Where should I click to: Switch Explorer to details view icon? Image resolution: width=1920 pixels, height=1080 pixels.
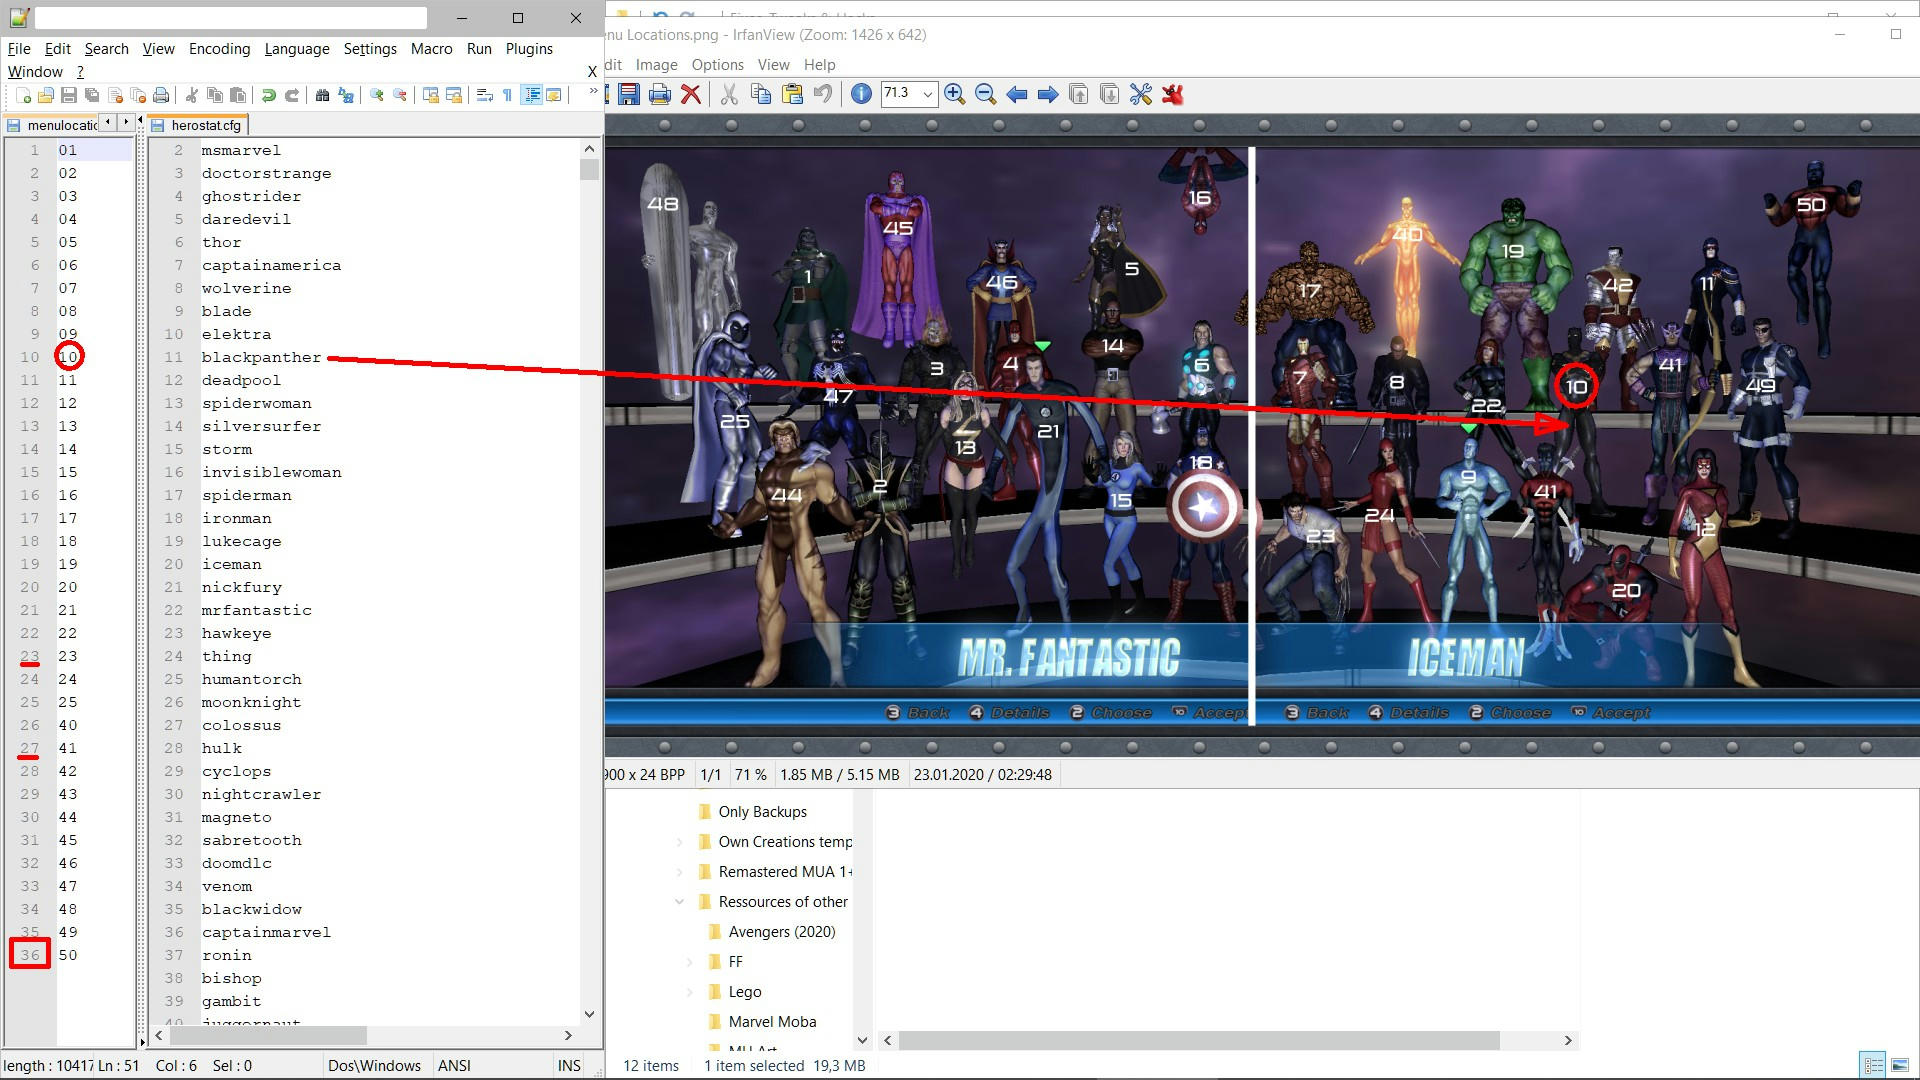pos(1873,1065)
